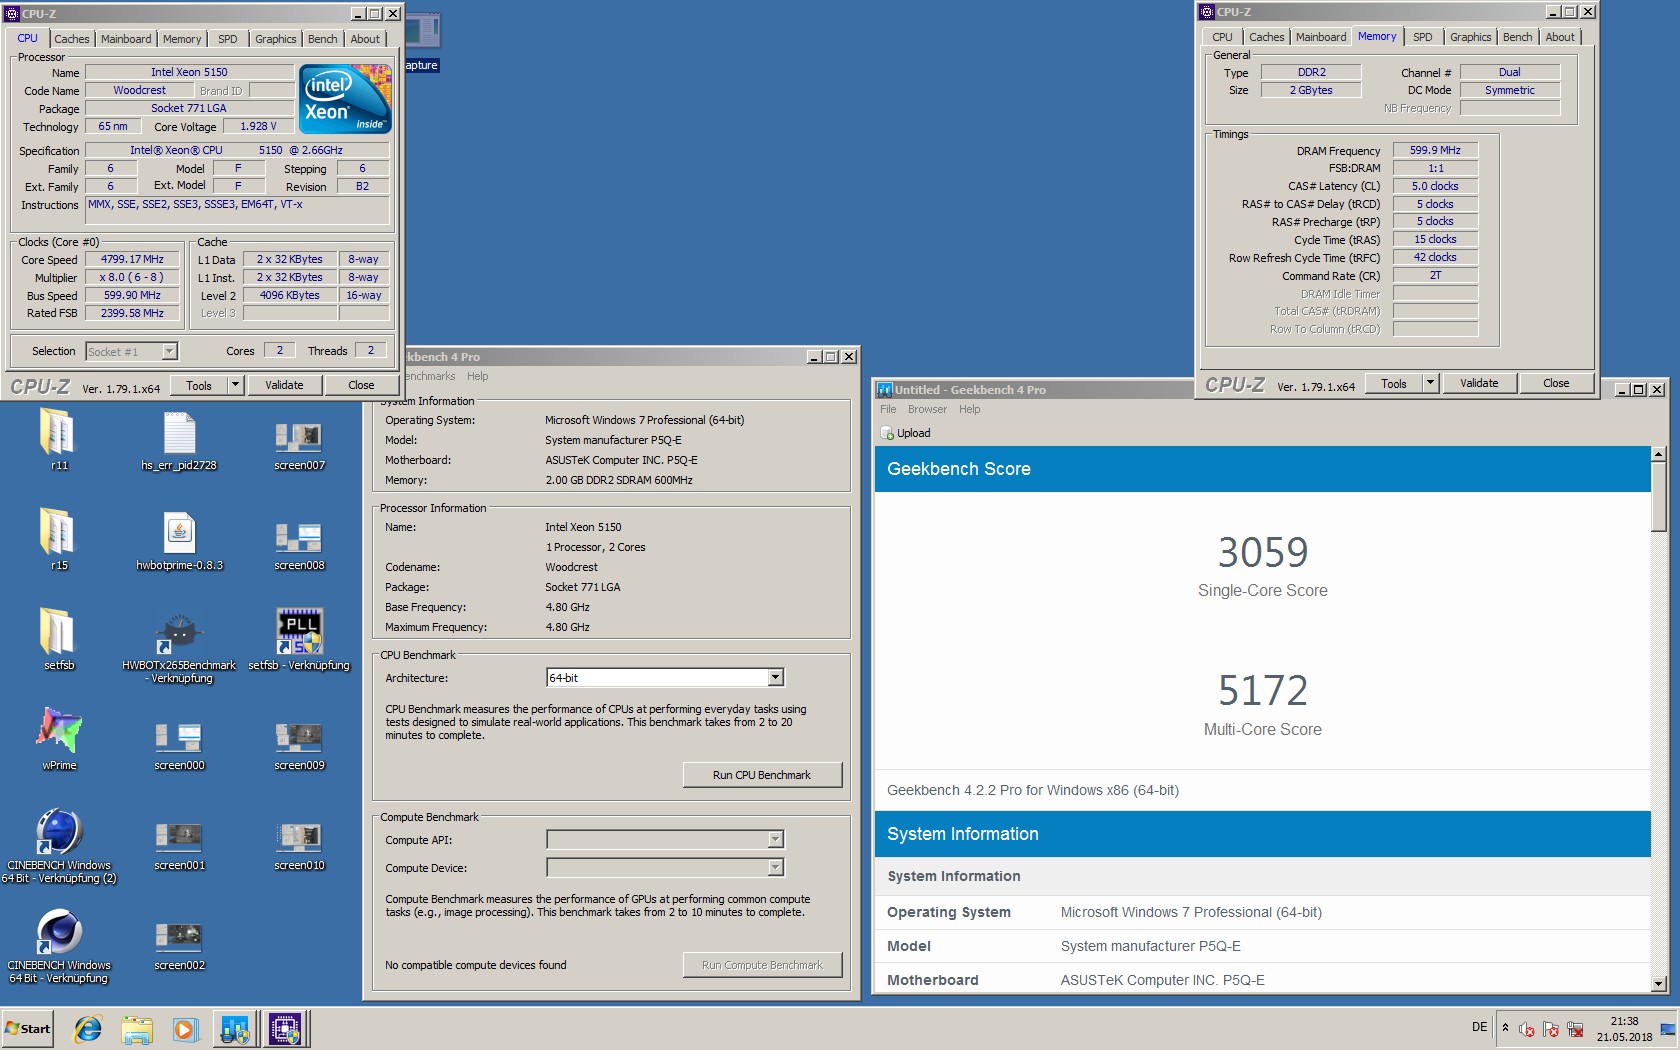Select SPD tab in right CPU-Z window
The width and height of the screenshot is (1680, 1050).
pyautogui.click(x=1422, y=37)
